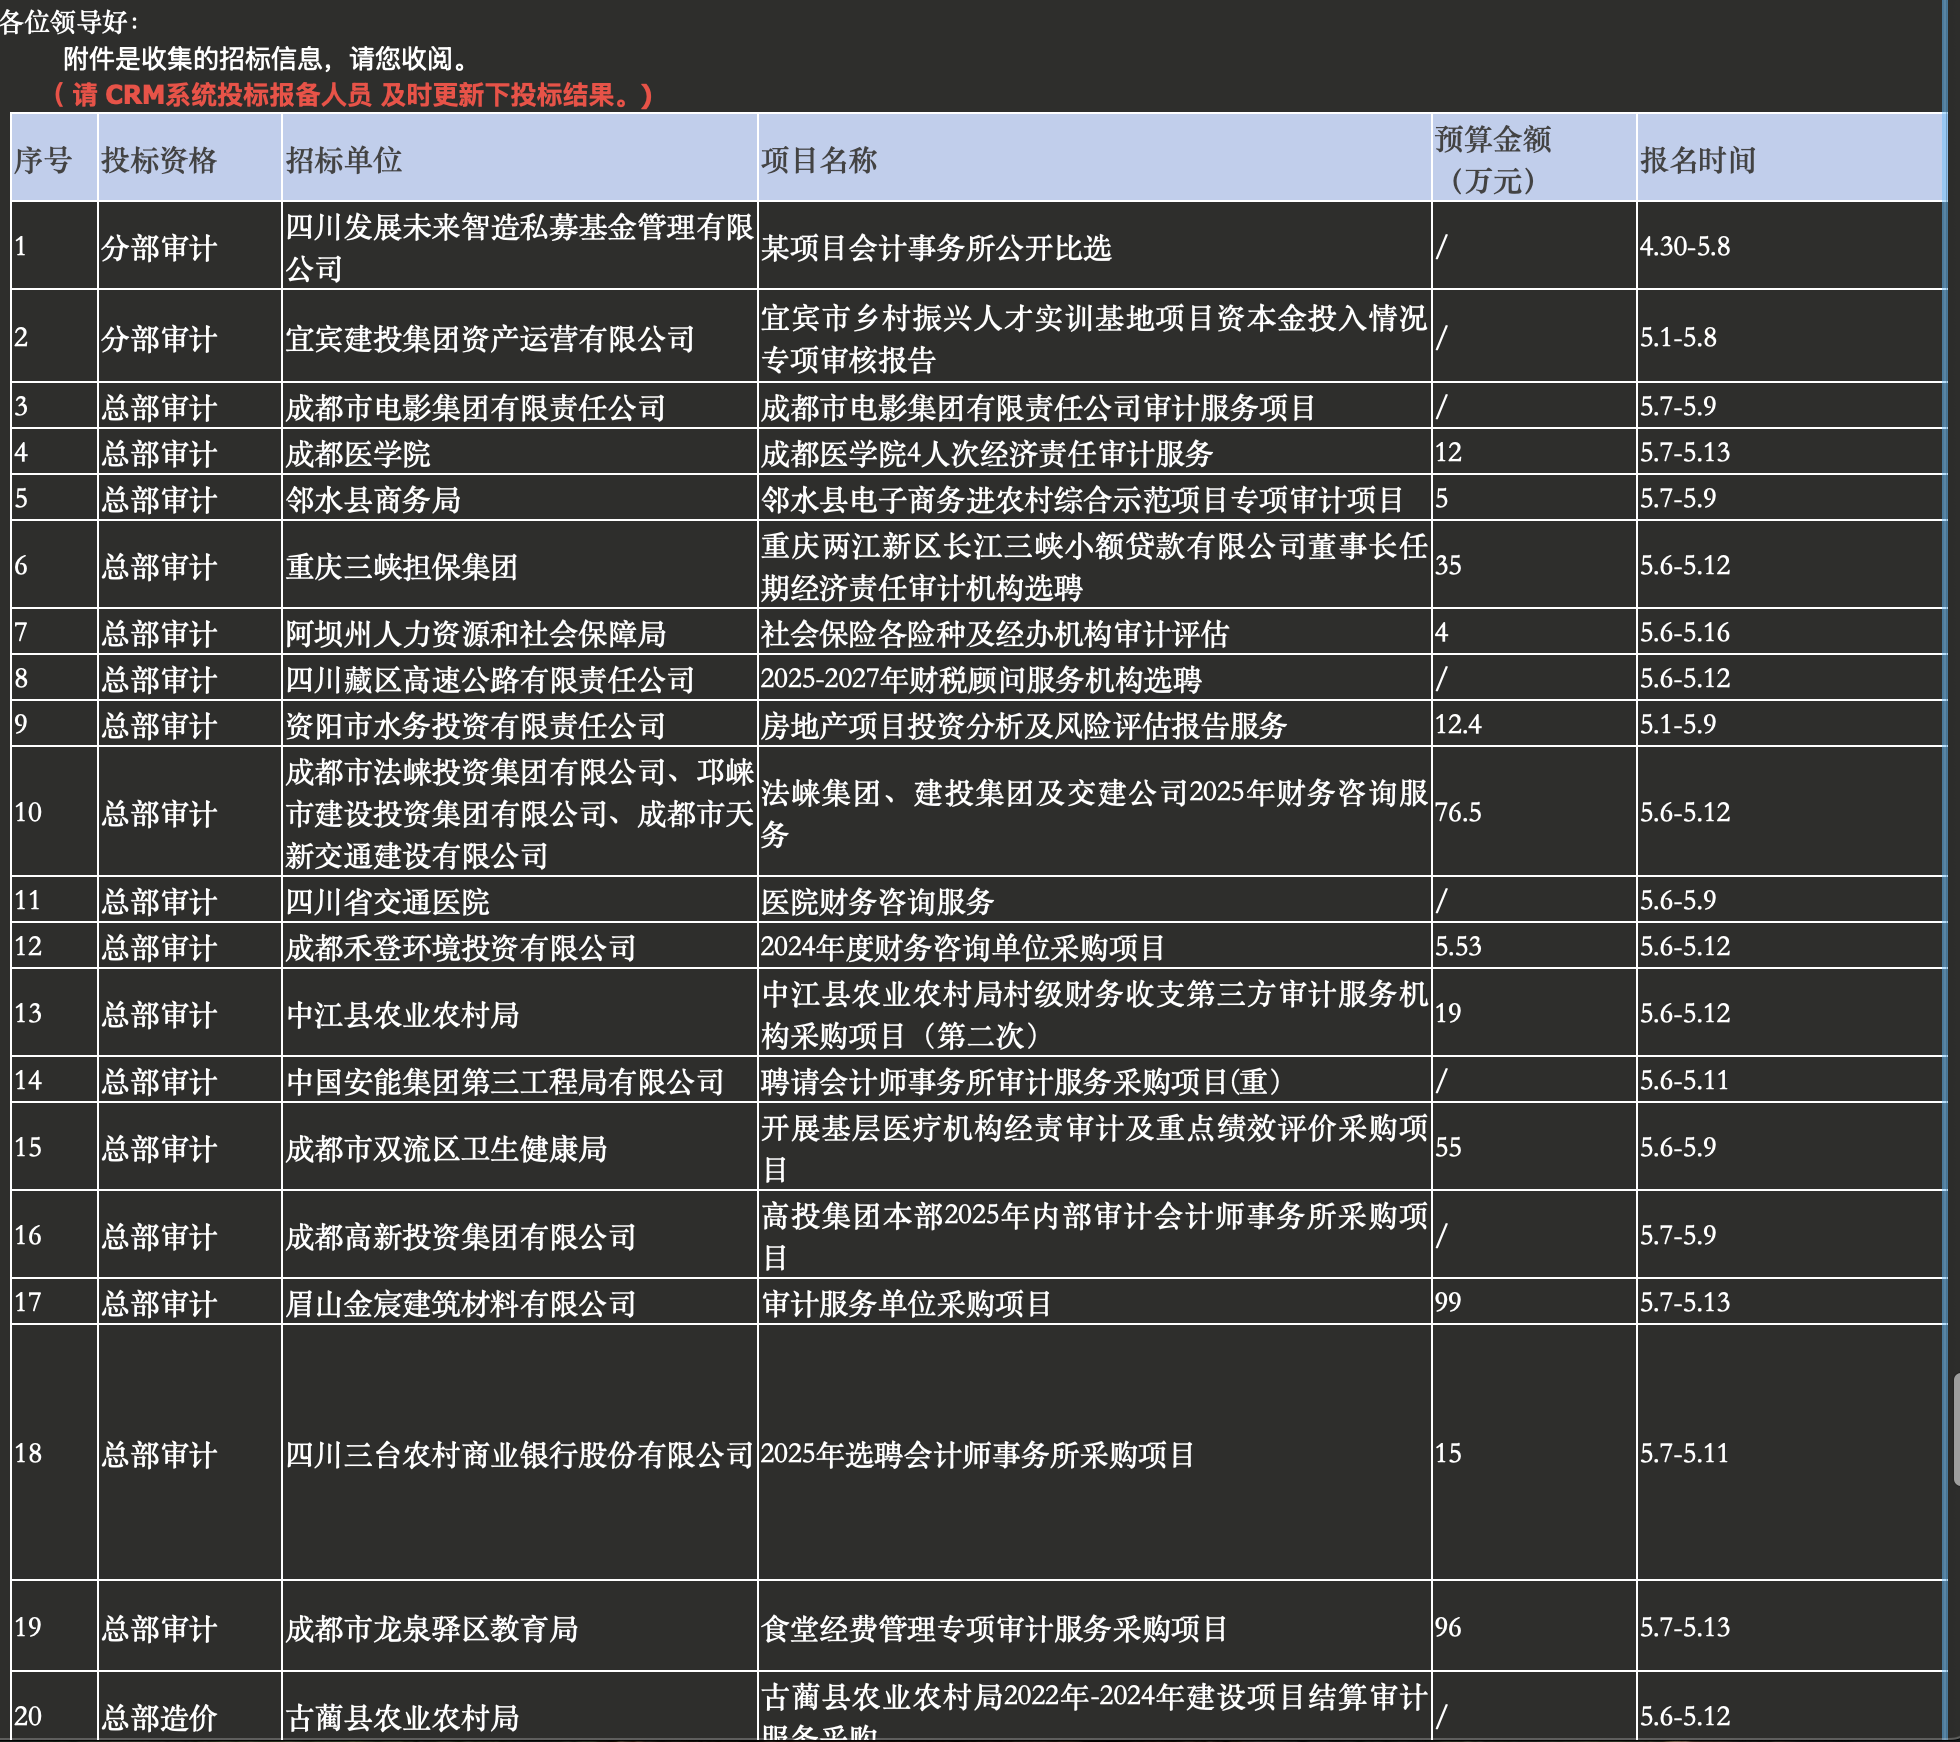The height and width of the screenshot is (1742, 1960).
Task: Click the vertical scrollbar thumb at right edge
Action: (x=1956, y=1430)
